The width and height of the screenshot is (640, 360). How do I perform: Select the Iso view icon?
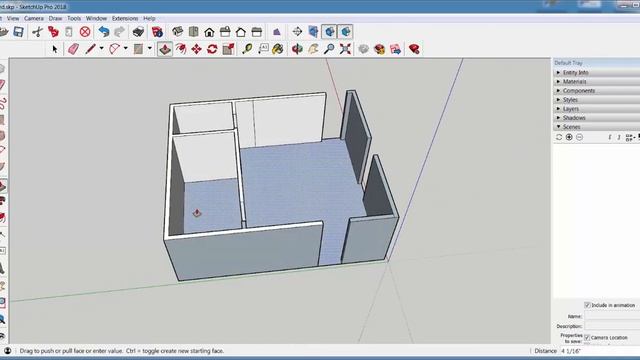(178, 32)
